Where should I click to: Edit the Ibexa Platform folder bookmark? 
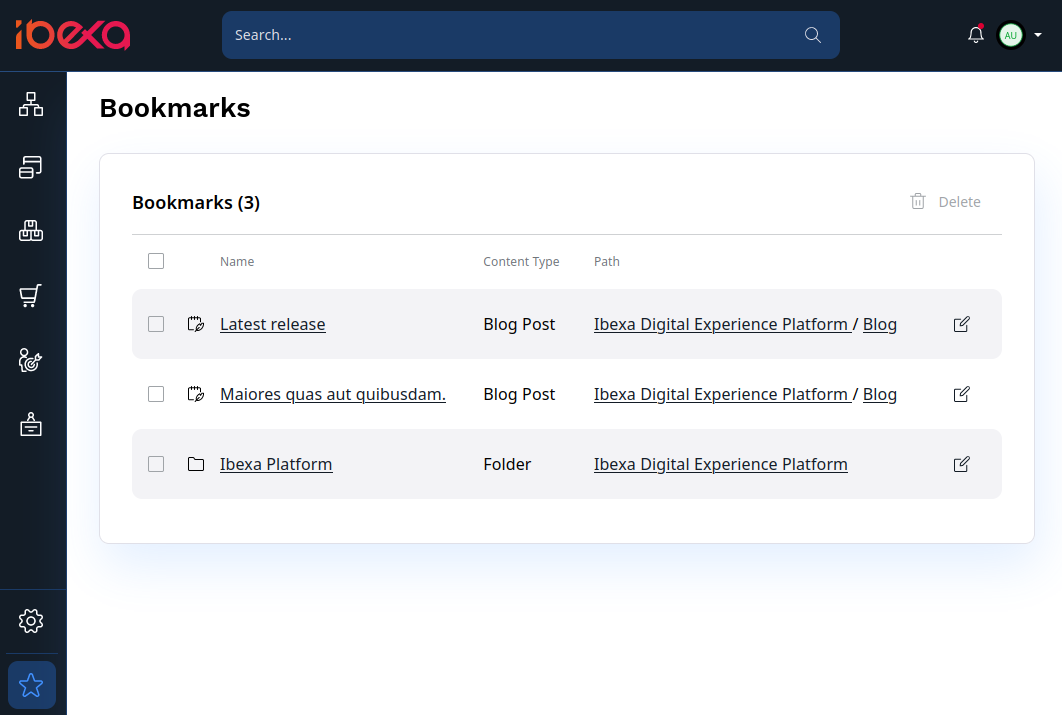962,464
